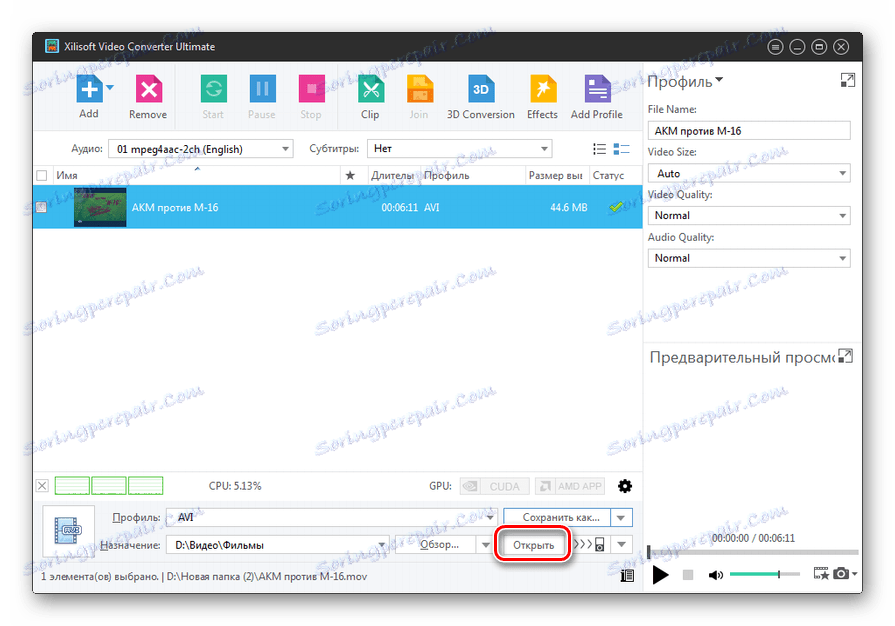The width and height of the screenshot is (895, 626).
Task: Click the green completed status checkmark
Action: [616, 207]
